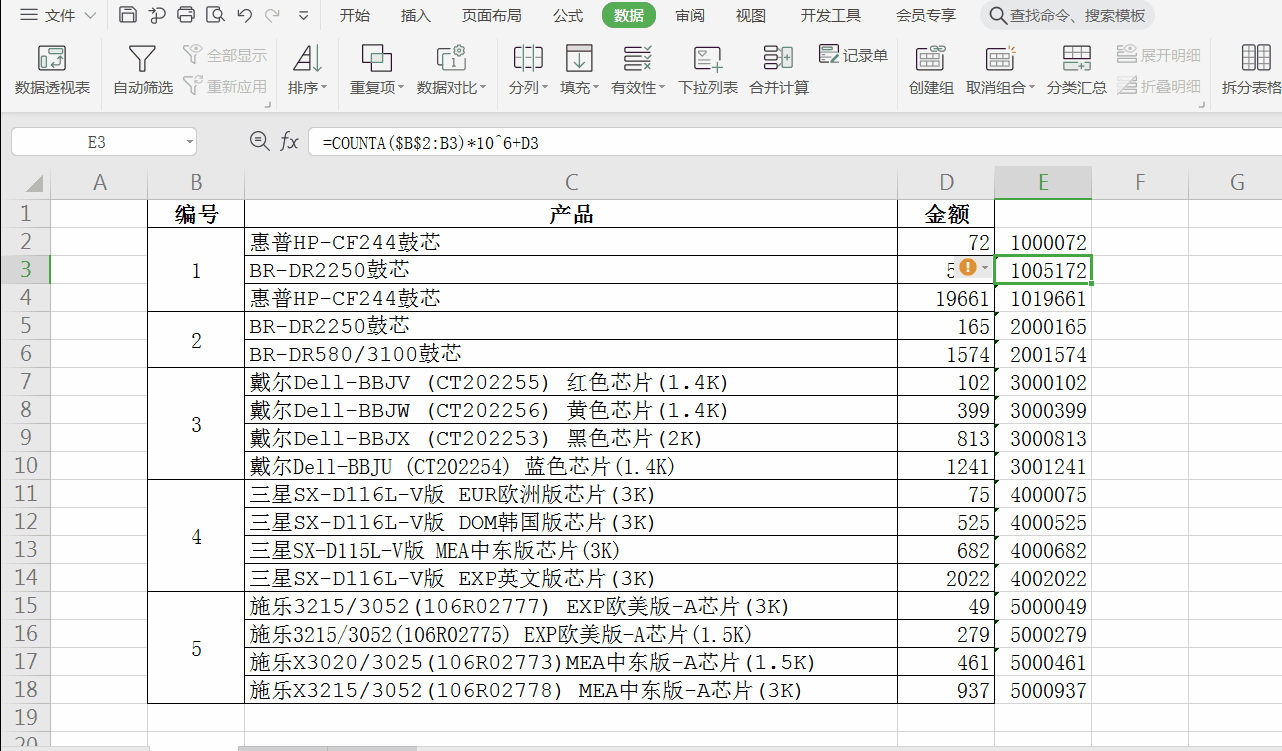Open the 合并计算 (Consolidate) tool
This screenshot has height=751, width=1282.
[777, 68]
